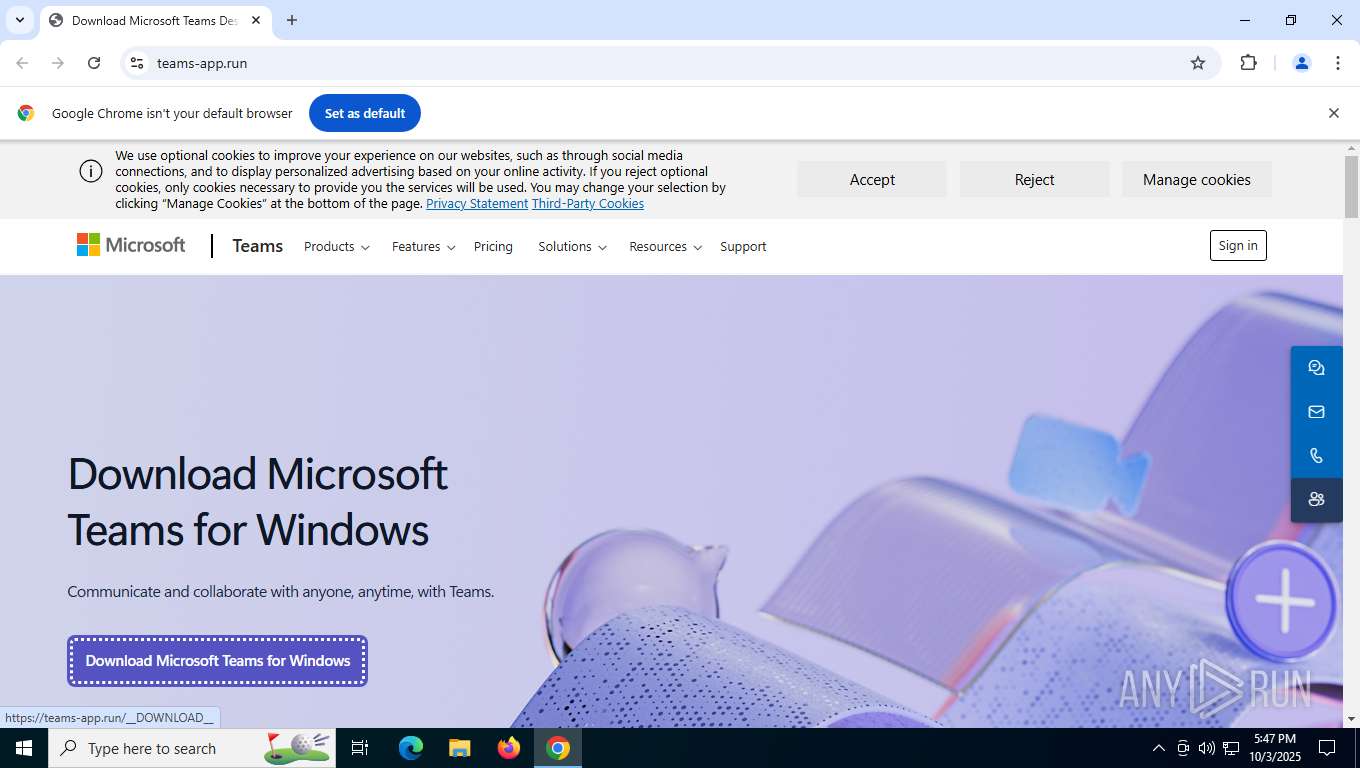Open Task View in taskbar
Viewport: 1360px width, 768px height.
360,748
